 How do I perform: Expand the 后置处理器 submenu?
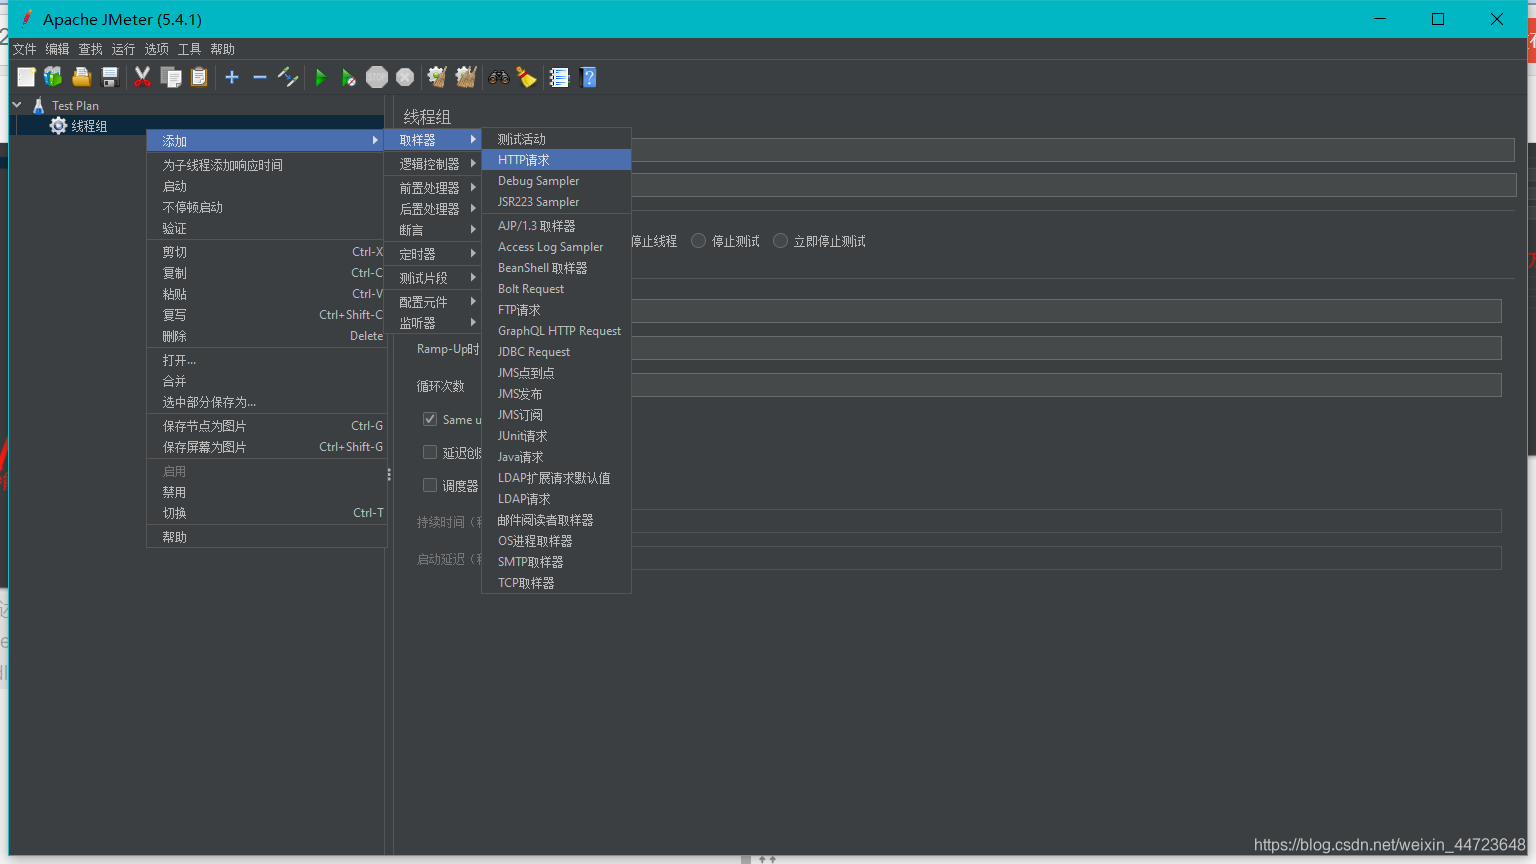[x=433, y=209]
